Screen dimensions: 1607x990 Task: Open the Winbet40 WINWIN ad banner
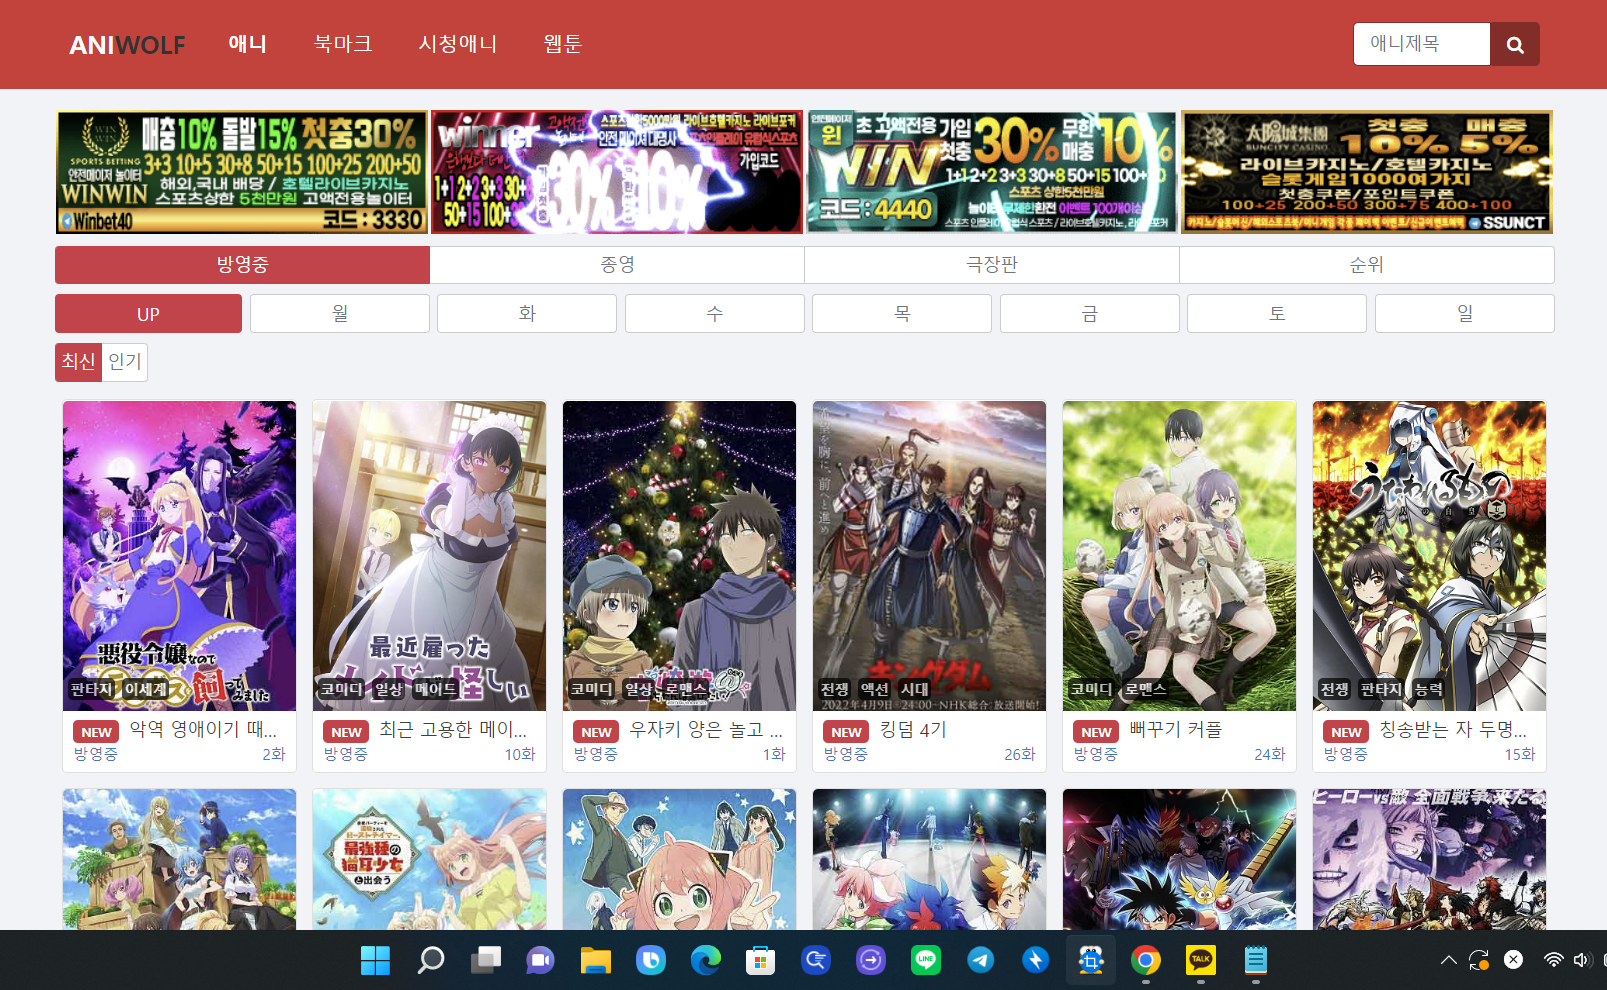tap(242, 172)
